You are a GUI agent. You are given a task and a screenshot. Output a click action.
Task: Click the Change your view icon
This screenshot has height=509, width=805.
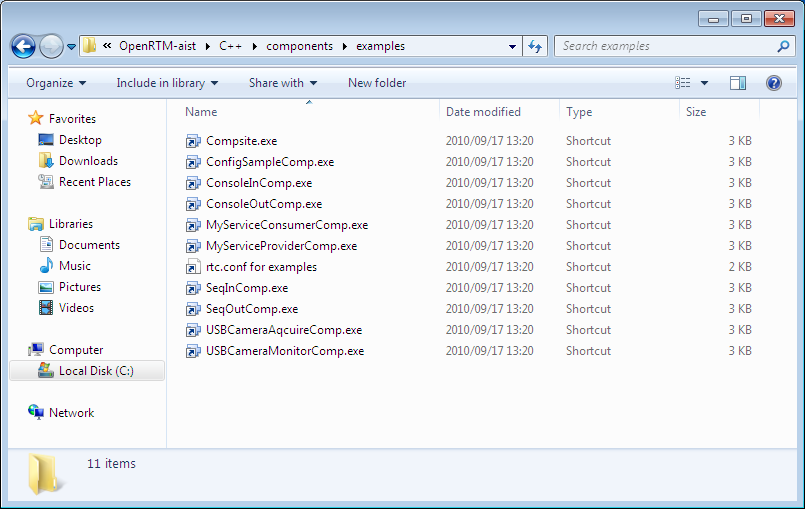pyautogui.click(x=682, y=83)
